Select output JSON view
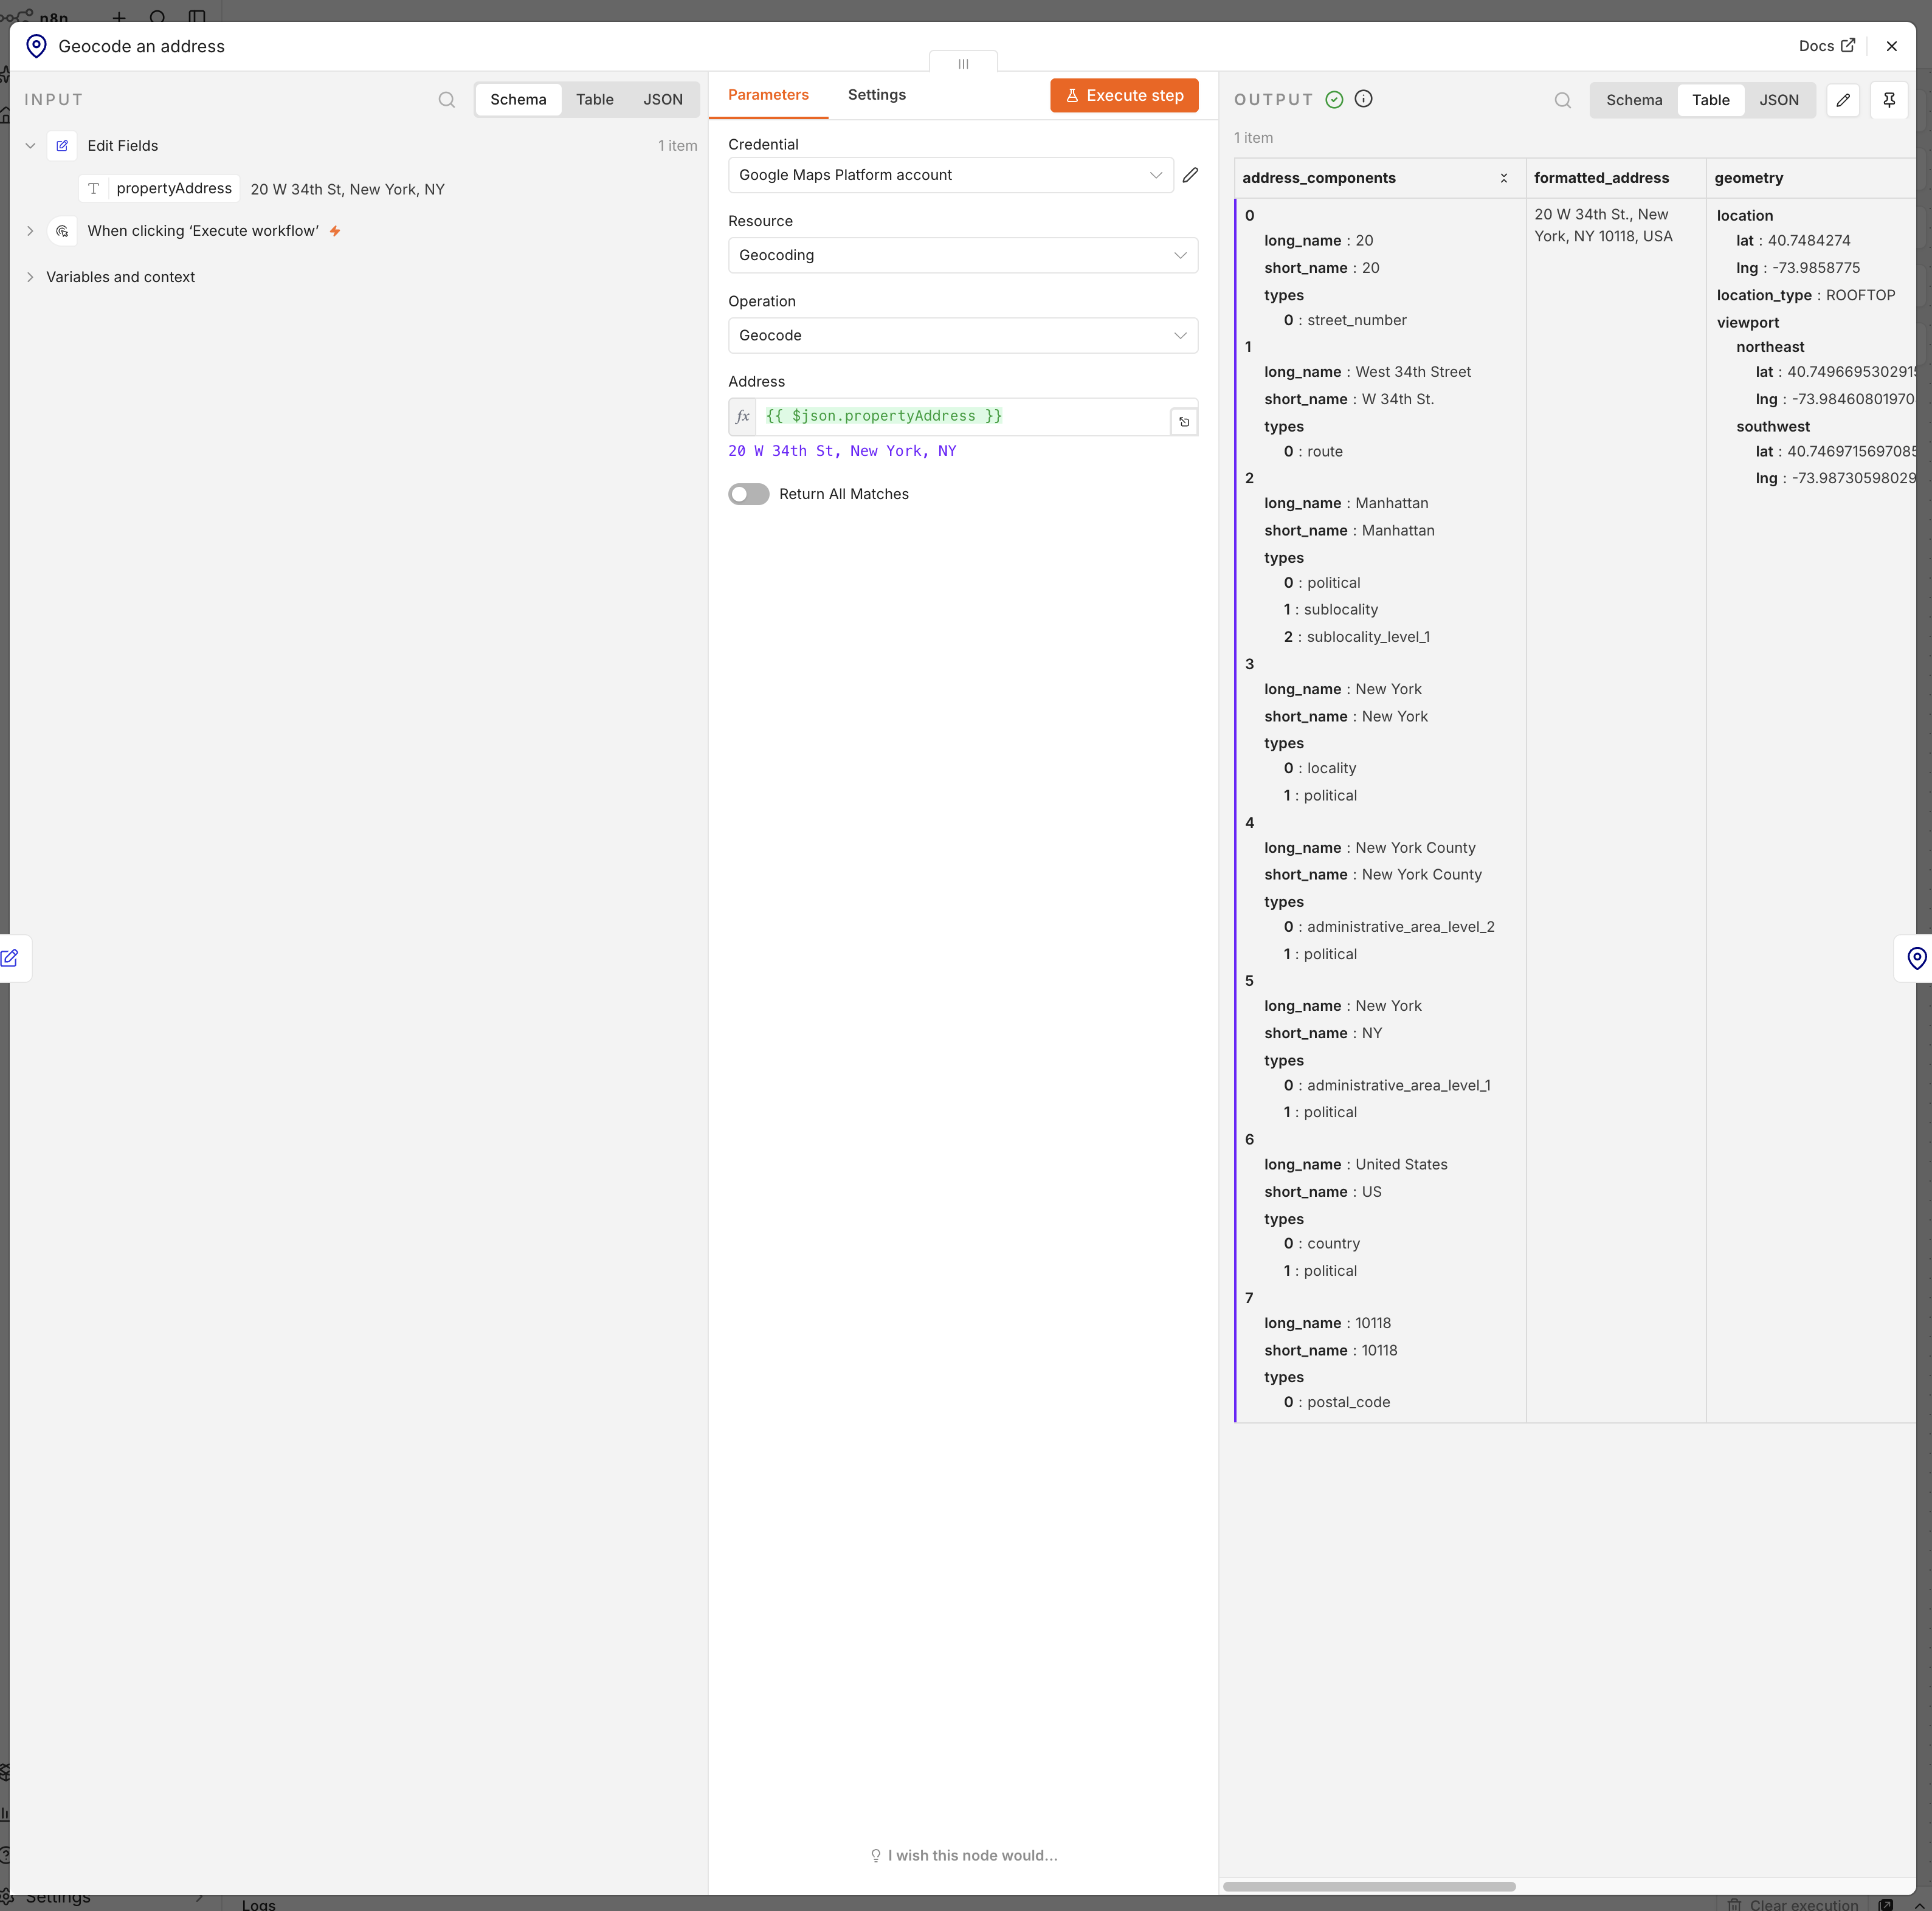The width and height of the screenshot is (1932, 1911). [x=1779, y=100]
